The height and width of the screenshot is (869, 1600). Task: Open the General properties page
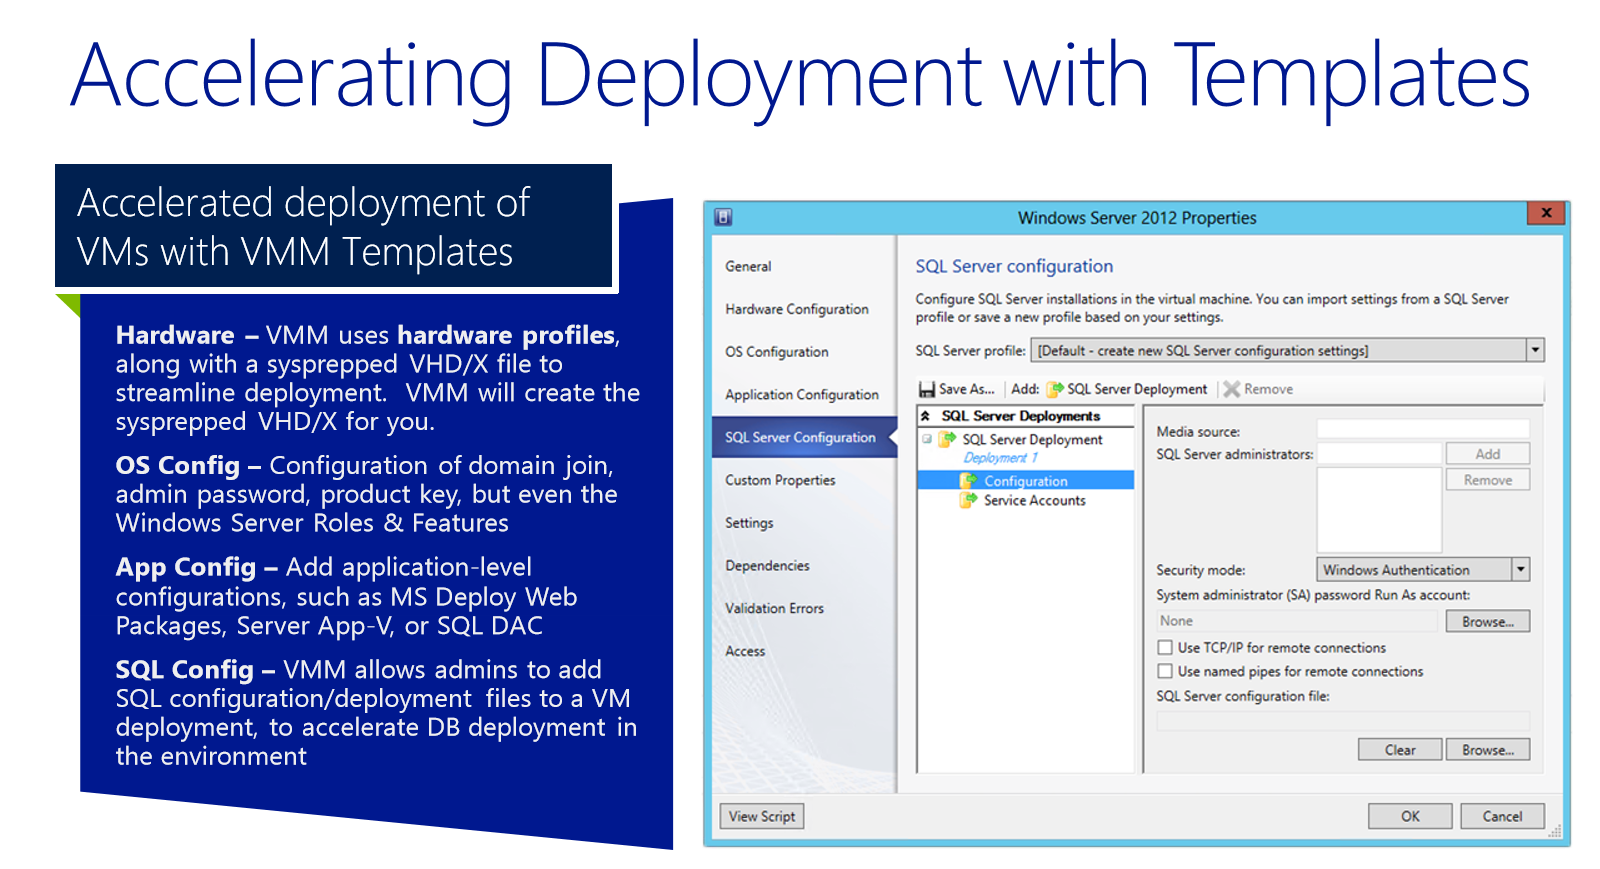click(x=748, y=266)
